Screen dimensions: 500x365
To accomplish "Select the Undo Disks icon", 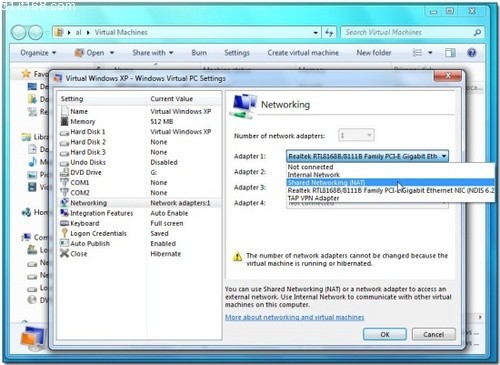I will click(x=65, y=163).
